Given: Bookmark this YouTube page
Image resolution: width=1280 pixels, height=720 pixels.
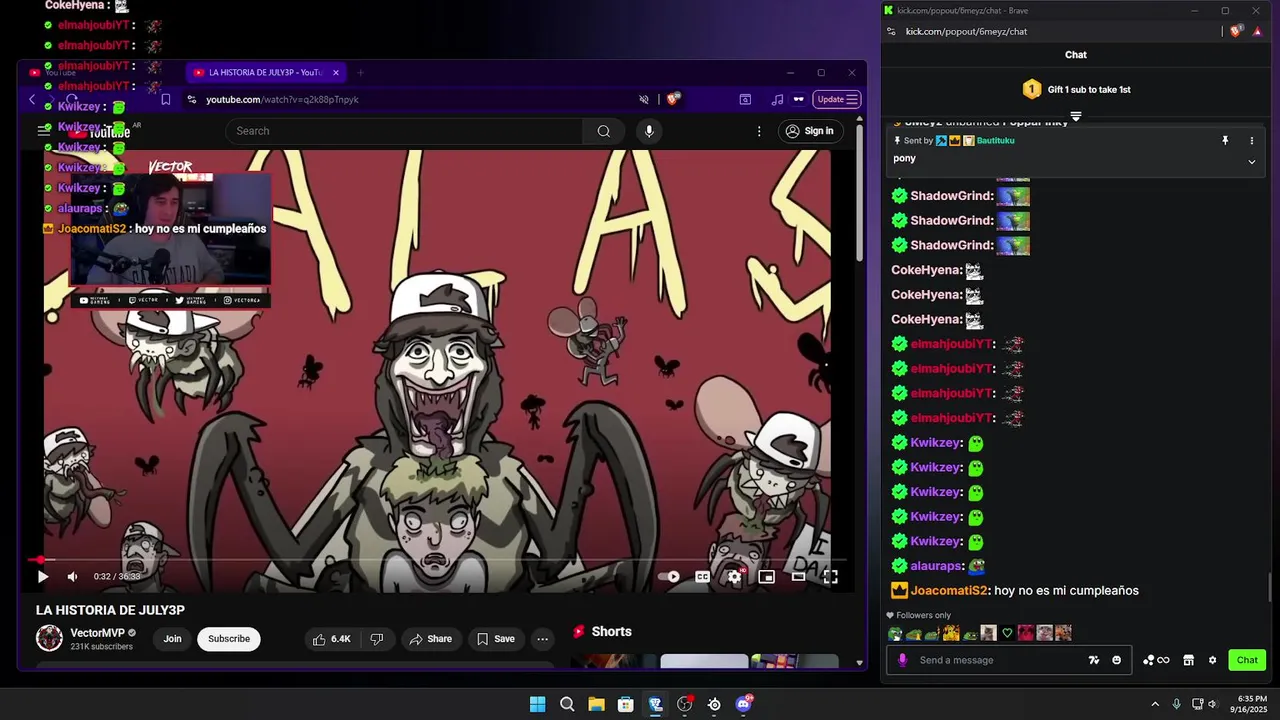Looking at the screenshot, I should [x=165, y=99].
